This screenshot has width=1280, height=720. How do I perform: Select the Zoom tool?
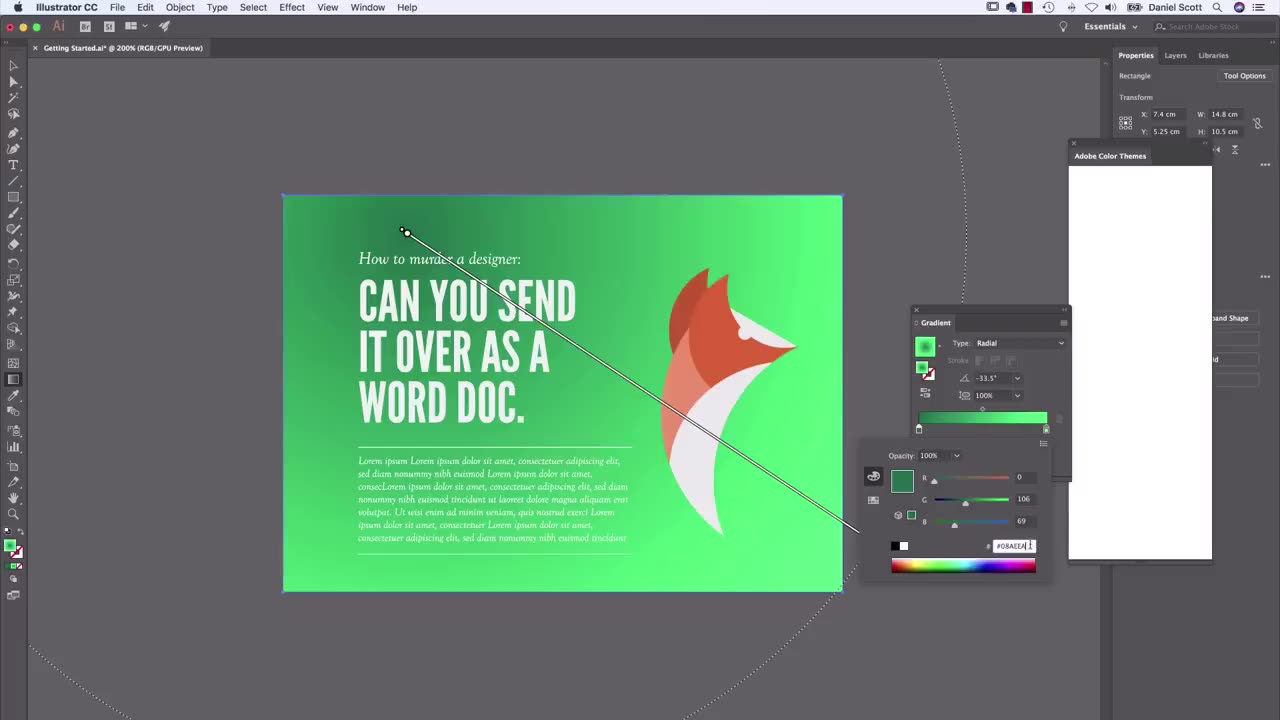pyautogui.click(x=13, y=514)
